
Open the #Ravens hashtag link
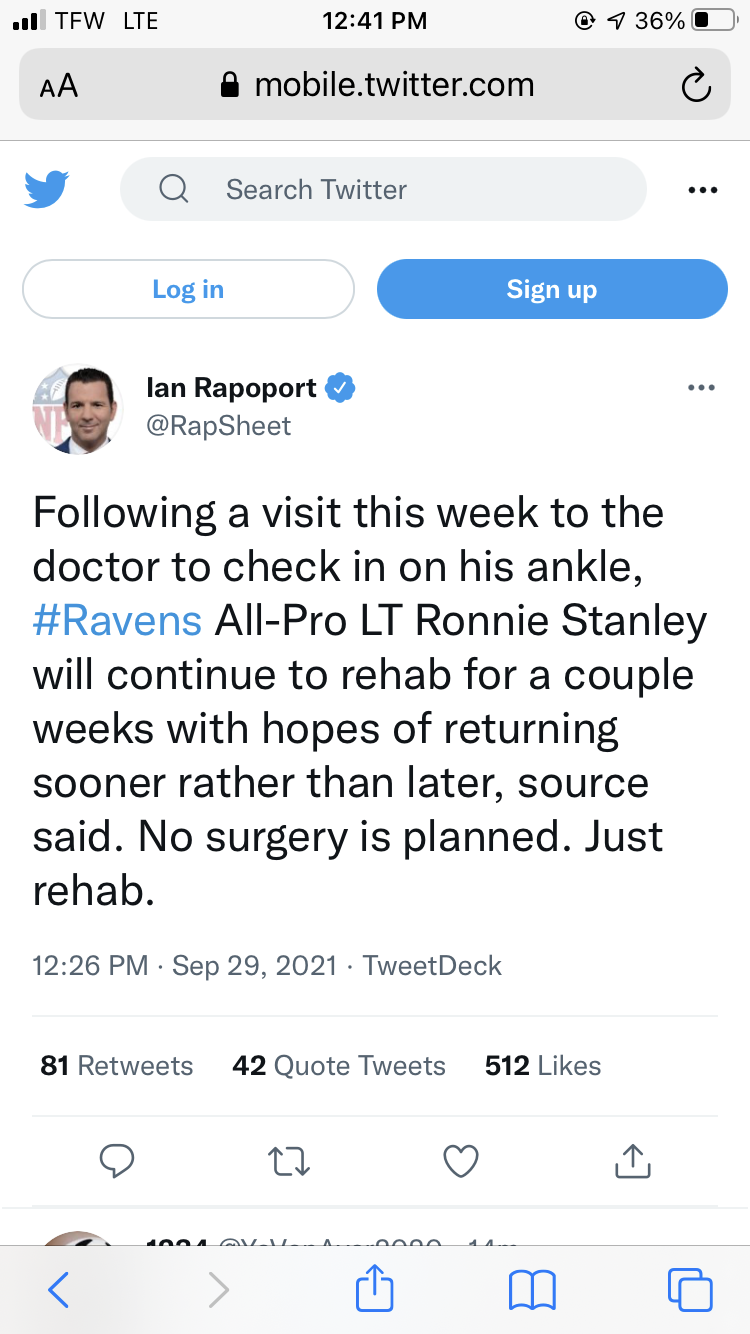pos(117,620)
